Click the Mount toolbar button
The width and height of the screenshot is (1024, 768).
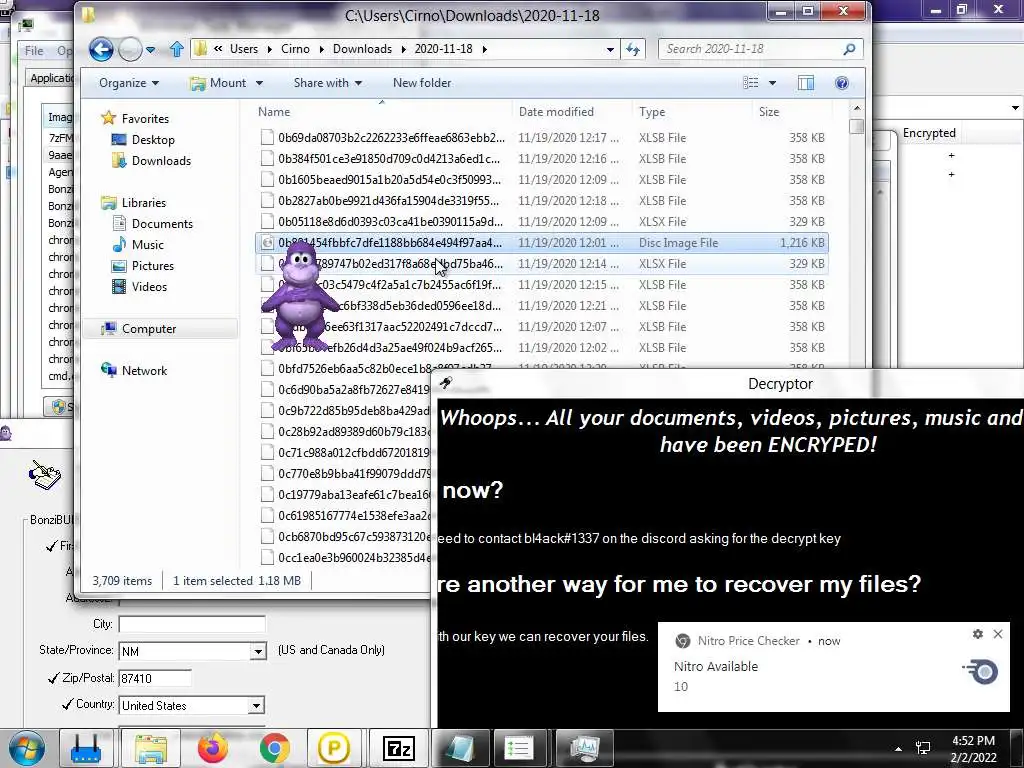[x=219, y=83]
